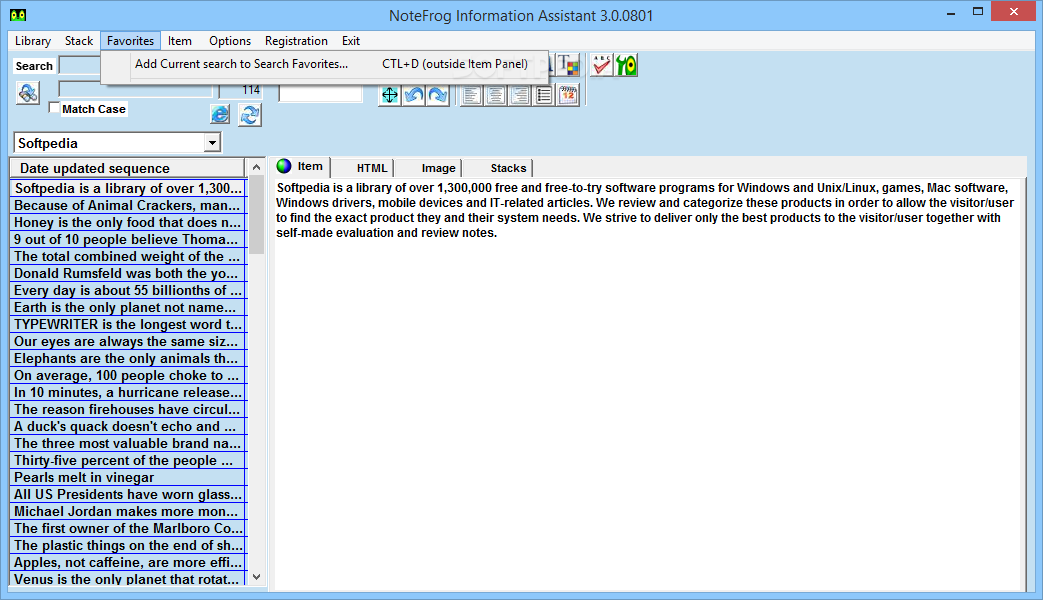Select note 'Venus is the only planet that rotat...'
This screenshot has width=1043, height=600.
(x=128, y=579)
